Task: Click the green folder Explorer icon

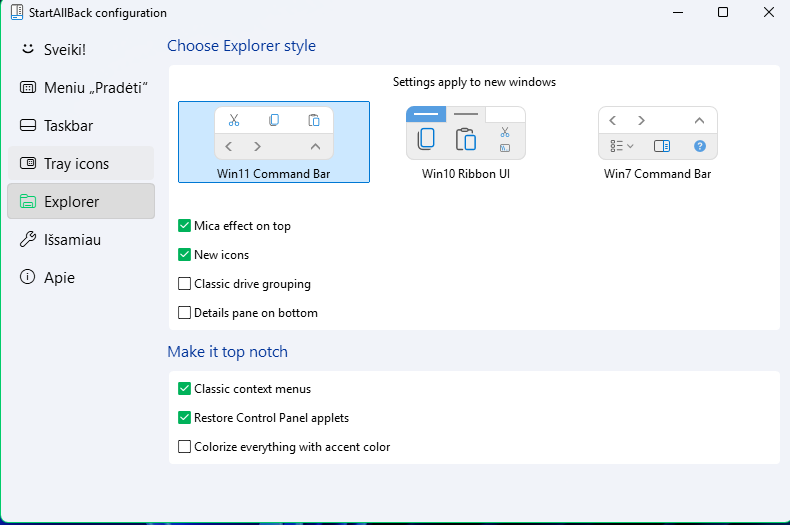Action: point(28,201)
